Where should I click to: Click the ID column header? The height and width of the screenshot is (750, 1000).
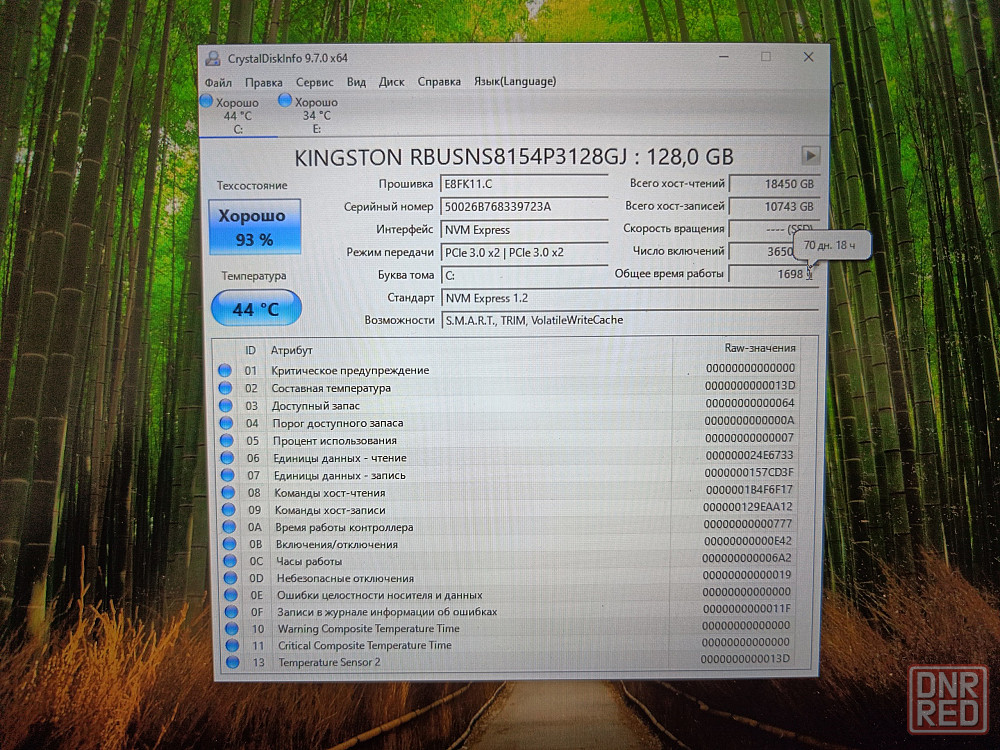[251, 350]
